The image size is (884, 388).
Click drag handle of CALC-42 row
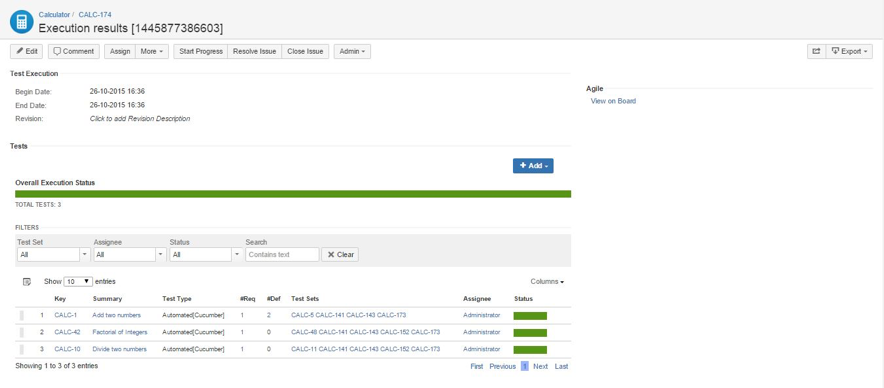[x=21, y=333]
